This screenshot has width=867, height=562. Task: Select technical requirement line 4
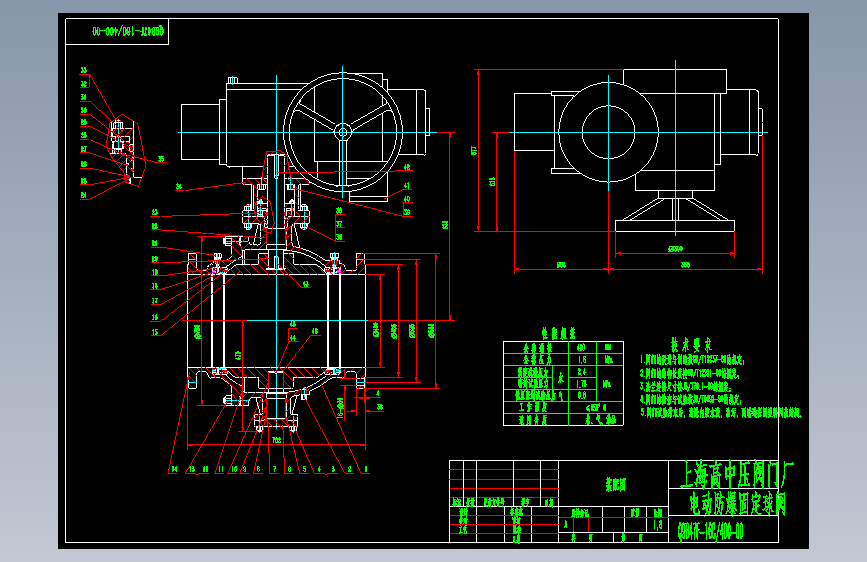(x=691, y=399)
